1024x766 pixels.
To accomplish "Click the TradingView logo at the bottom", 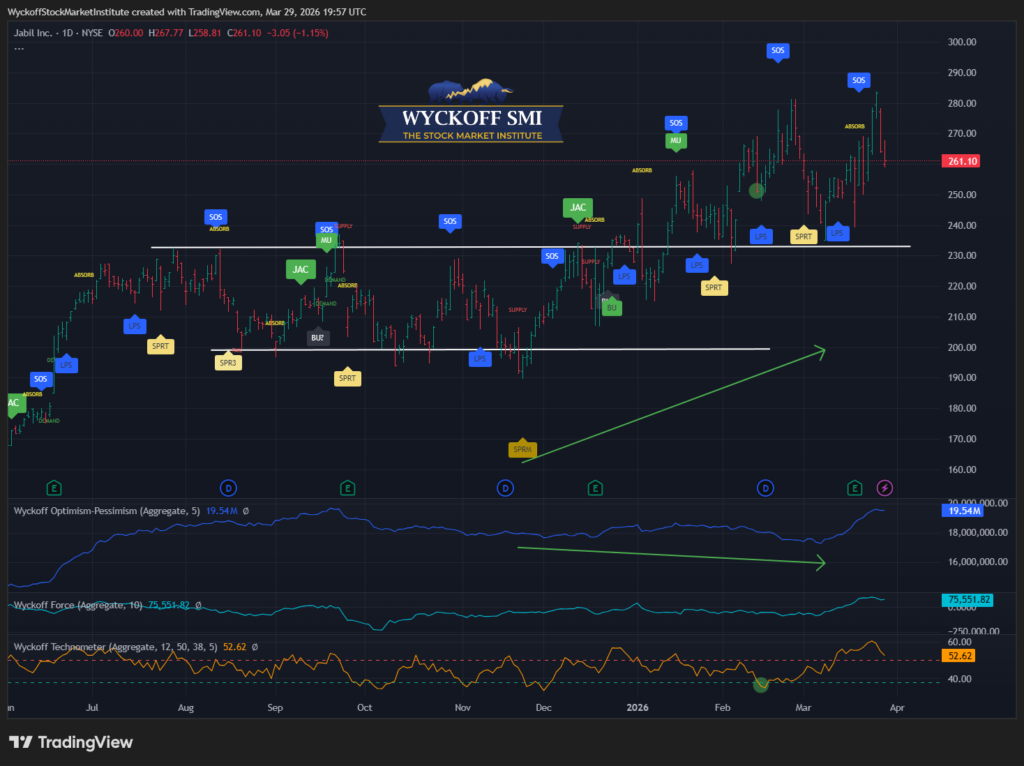I will 71,742.
